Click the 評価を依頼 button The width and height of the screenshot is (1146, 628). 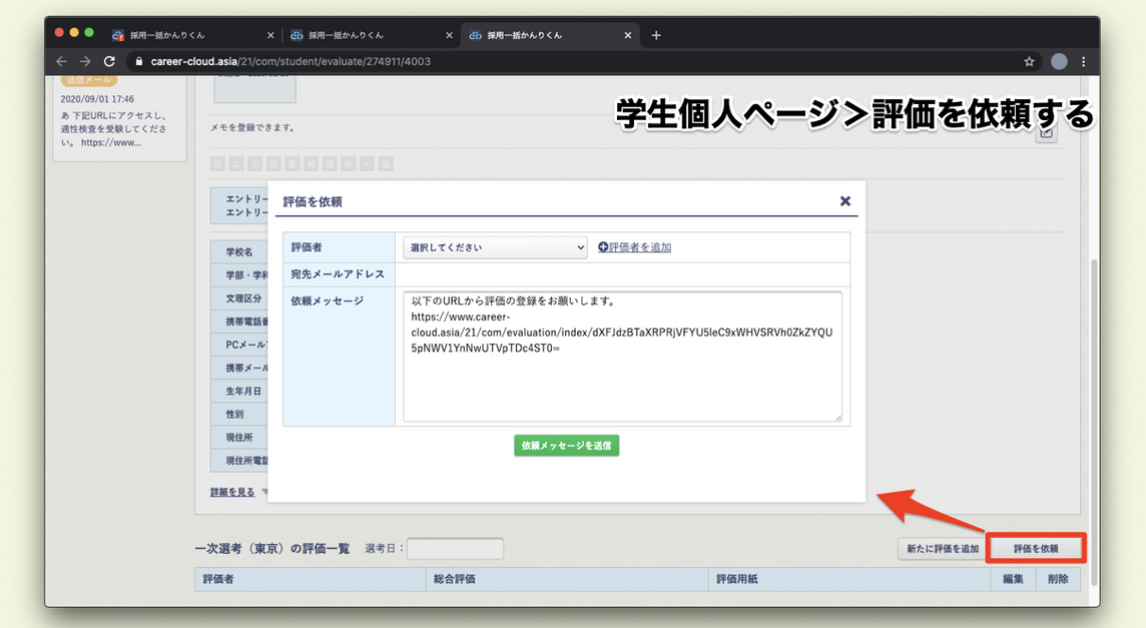click(1035, 548)
